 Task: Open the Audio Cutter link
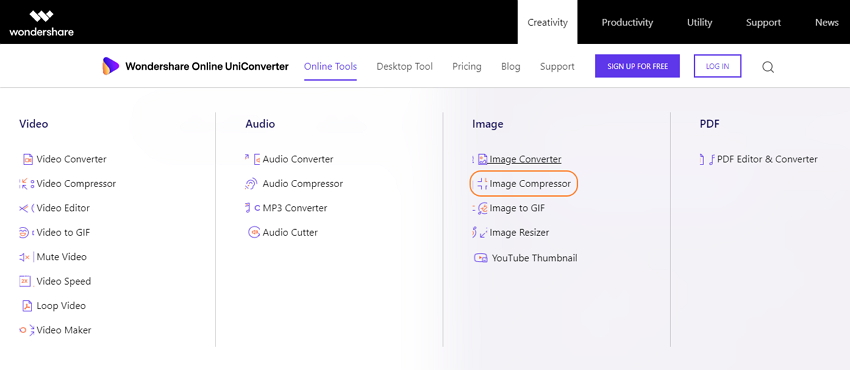pyautogui.click(x=290, y=232)
